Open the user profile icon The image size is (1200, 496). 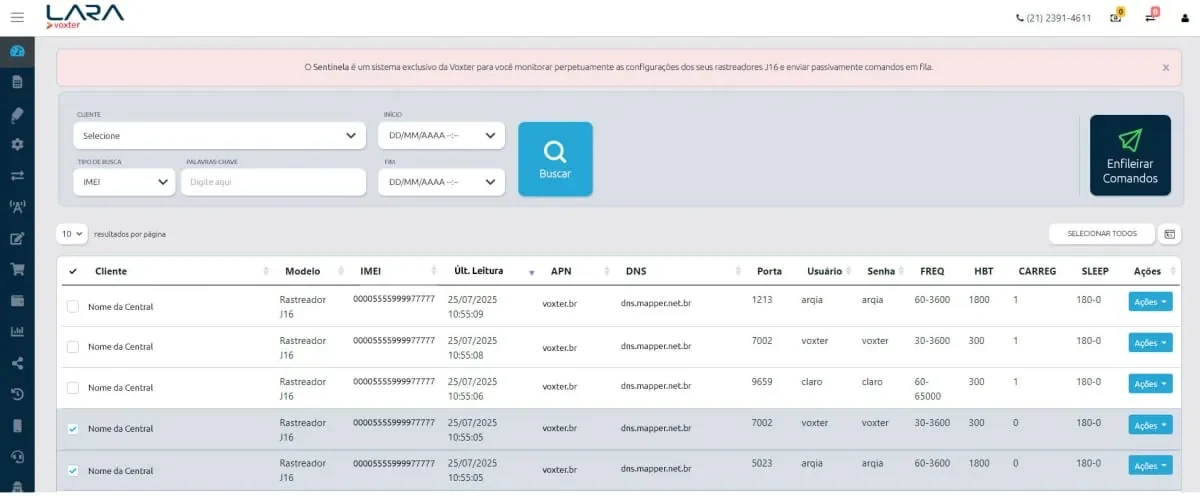(x=1183, y=17)
